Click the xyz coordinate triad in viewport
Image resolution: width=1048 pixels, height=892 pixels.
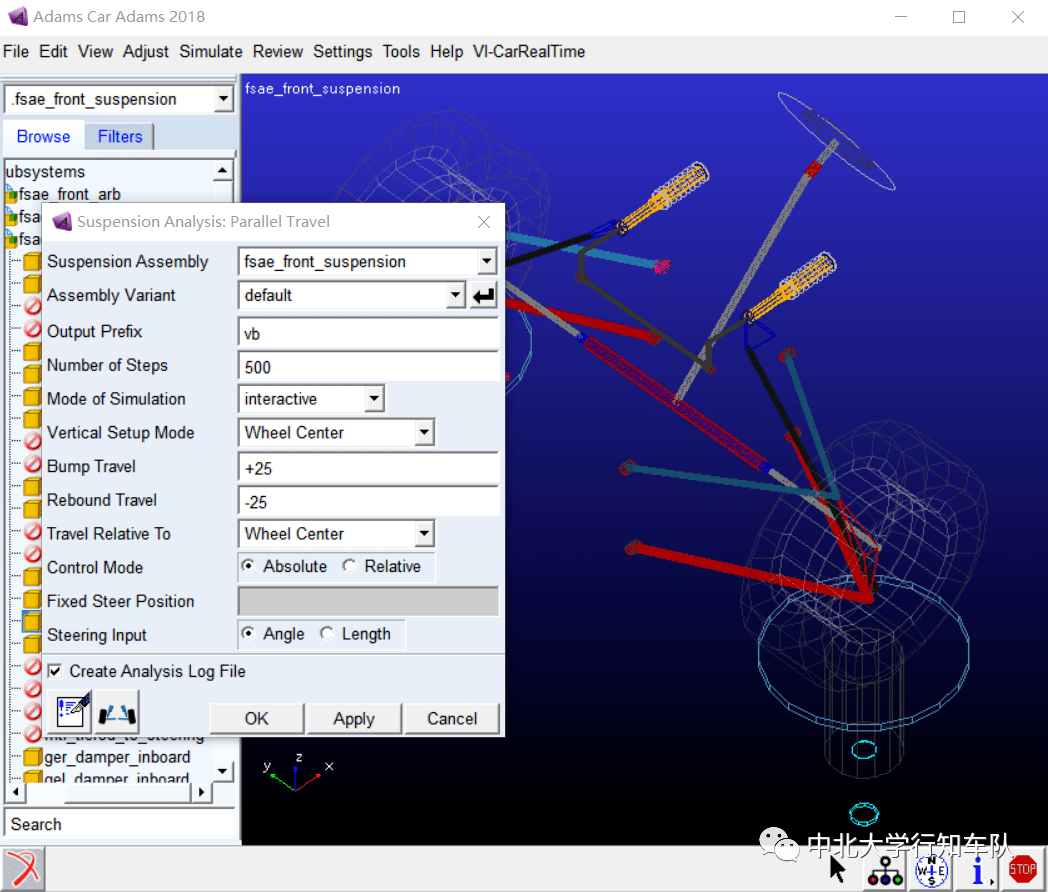[x=297, y=772]
